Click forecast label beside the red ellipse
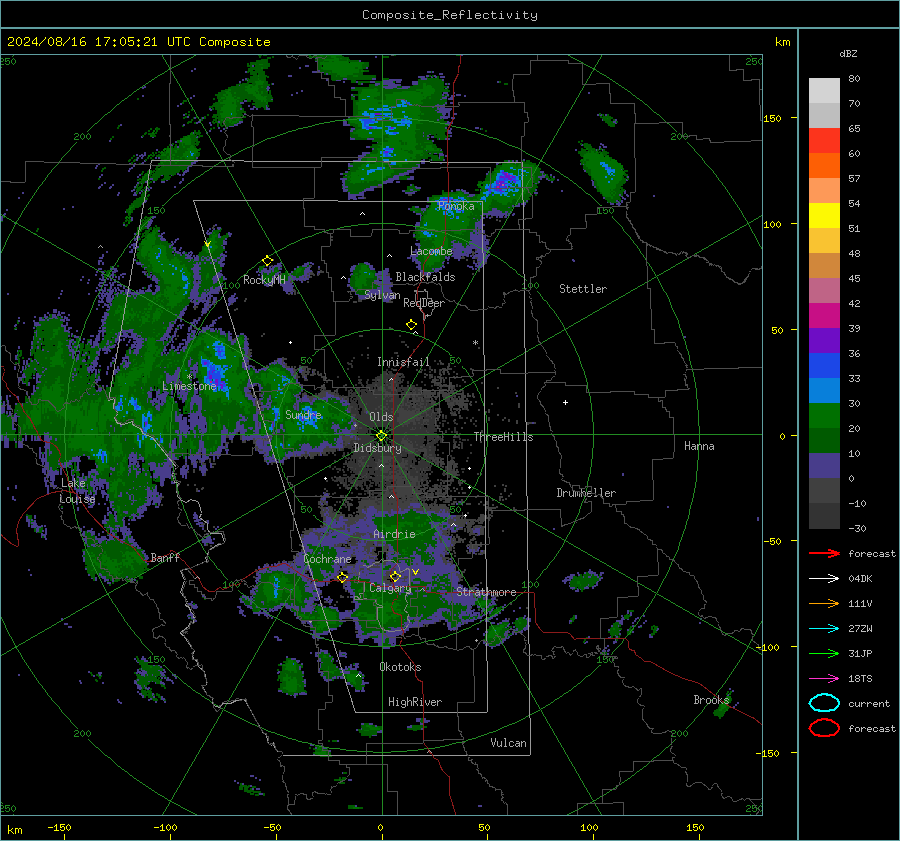 [872, 728]
